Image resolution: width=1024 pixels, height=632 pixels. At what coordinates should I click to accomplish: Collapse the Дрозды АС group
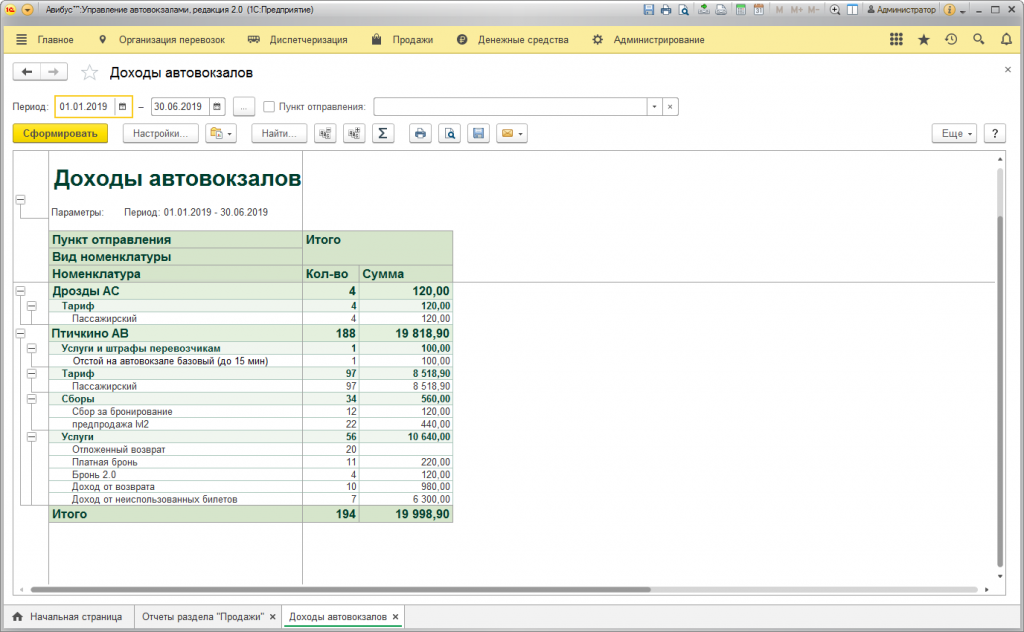click(x=20, y=291)
